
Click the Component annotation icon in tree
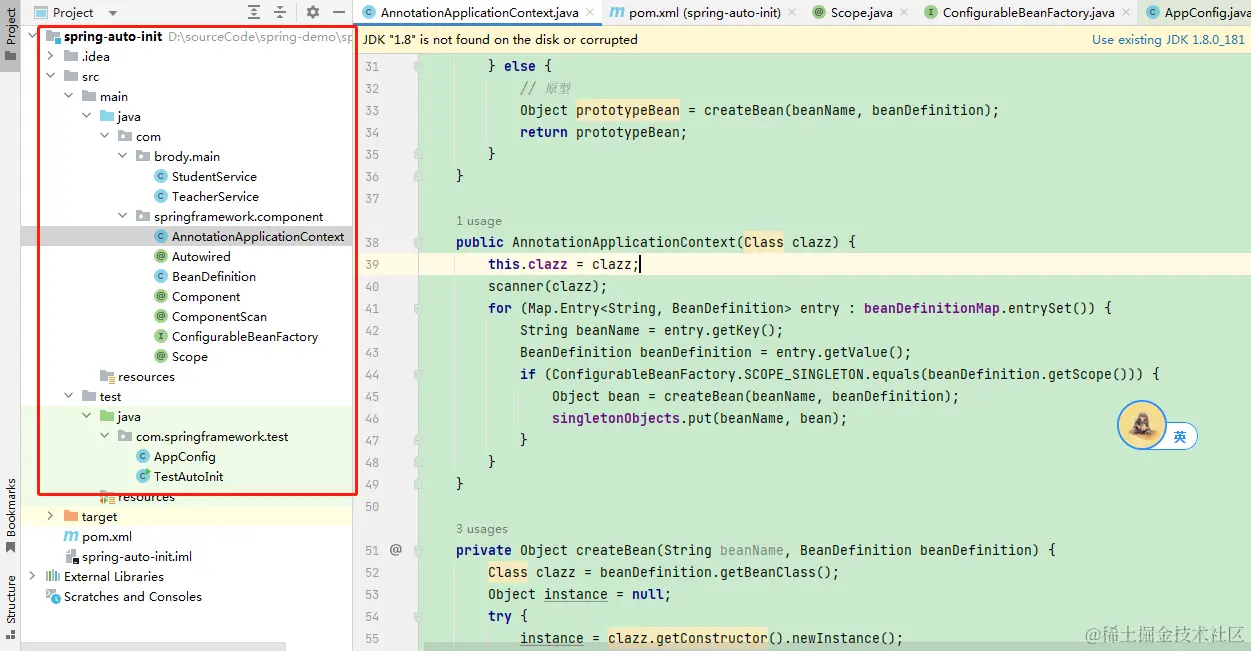[161, 297]
